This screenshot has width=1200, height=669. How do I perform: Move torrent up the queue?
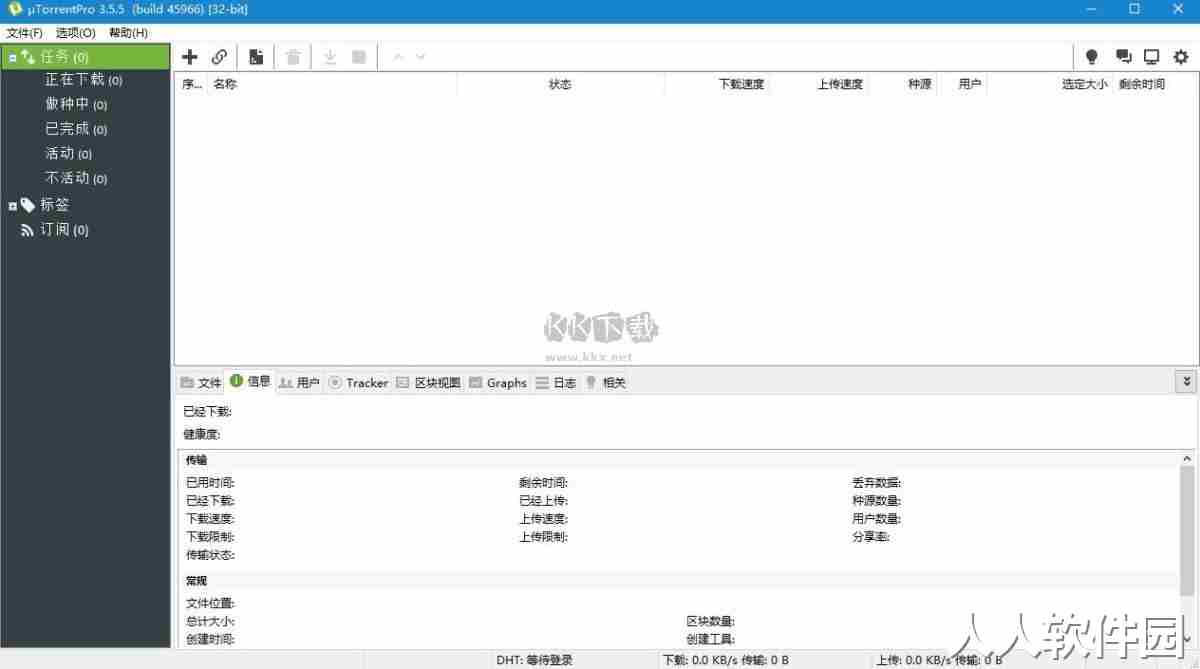click(x=398, y=57)
